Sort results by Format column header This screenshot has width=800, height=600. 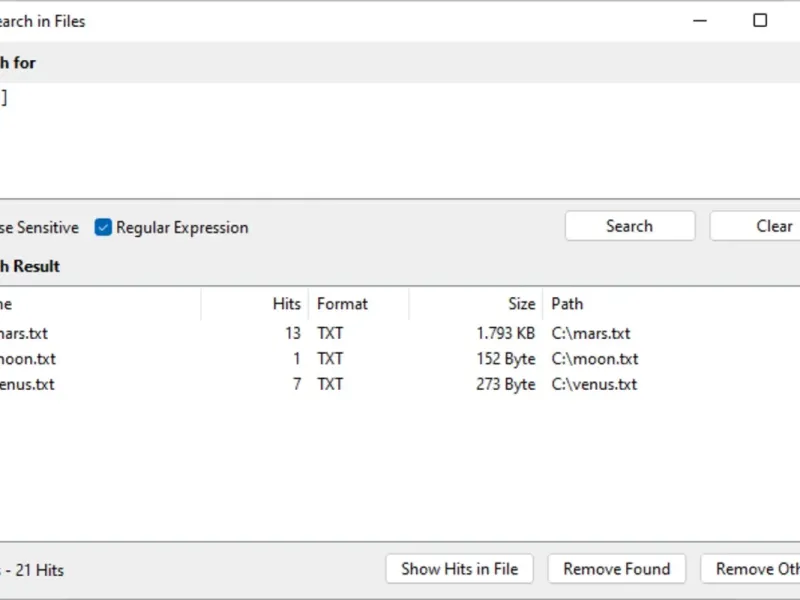click(x=342, y=304)
